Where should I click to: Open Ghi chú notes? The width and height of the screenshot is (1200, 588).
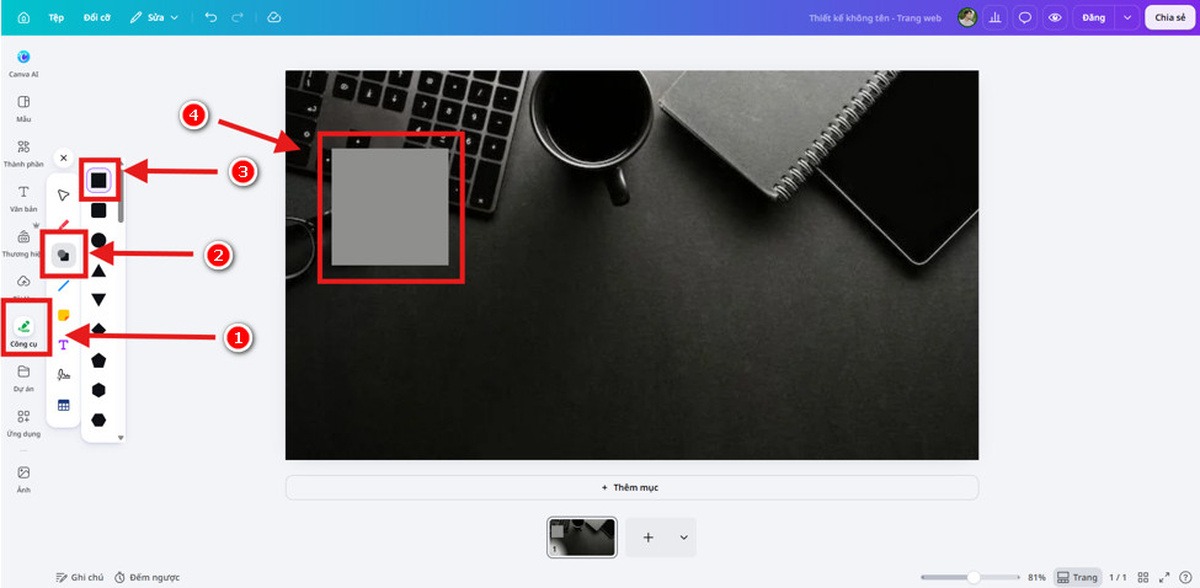click(80, 577)
